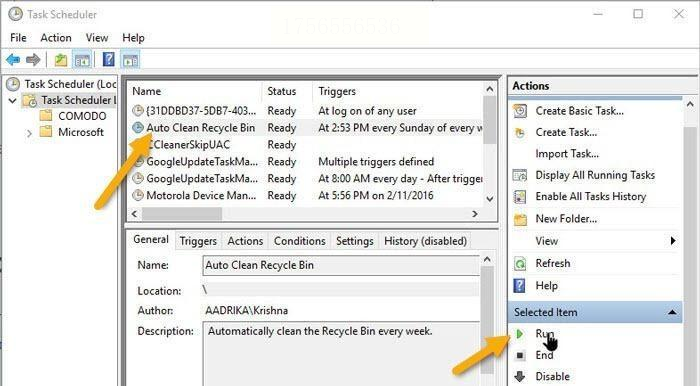Click the Create Task icon
Image resolution: width=700 pixels, height=386 pixels.
[520, 133]
